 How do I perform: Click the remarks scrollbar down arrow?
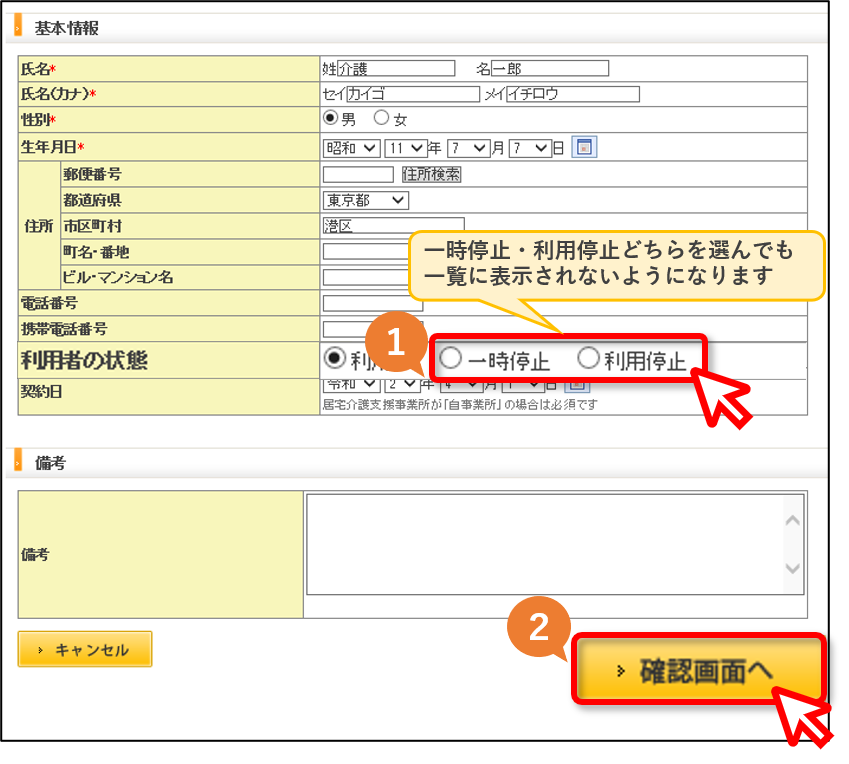[793, 568]
